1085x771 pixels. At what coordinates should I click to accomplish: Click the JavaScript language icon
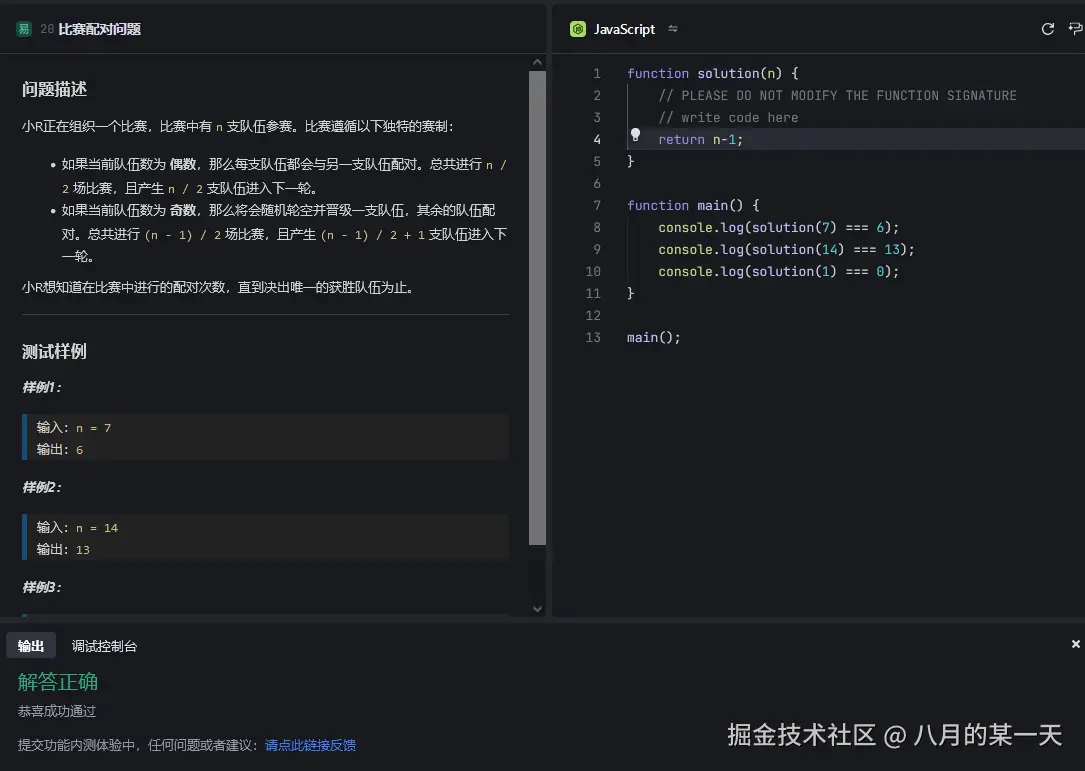point(578,29)
